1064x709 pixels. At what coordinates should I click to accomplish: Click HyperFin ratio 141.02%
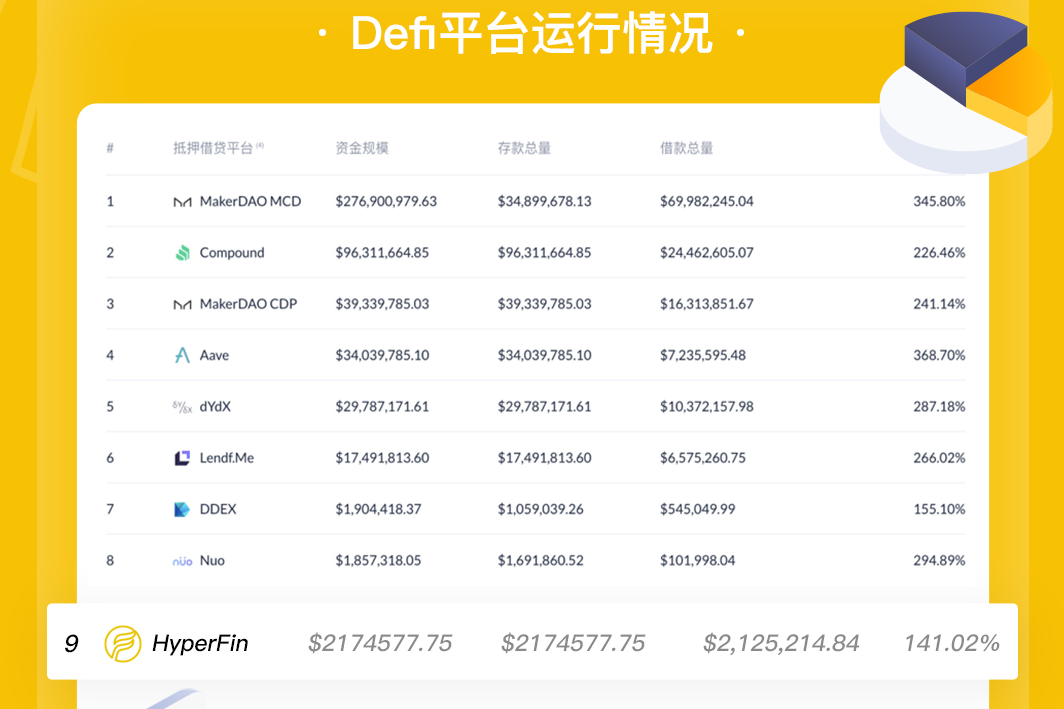951,643
